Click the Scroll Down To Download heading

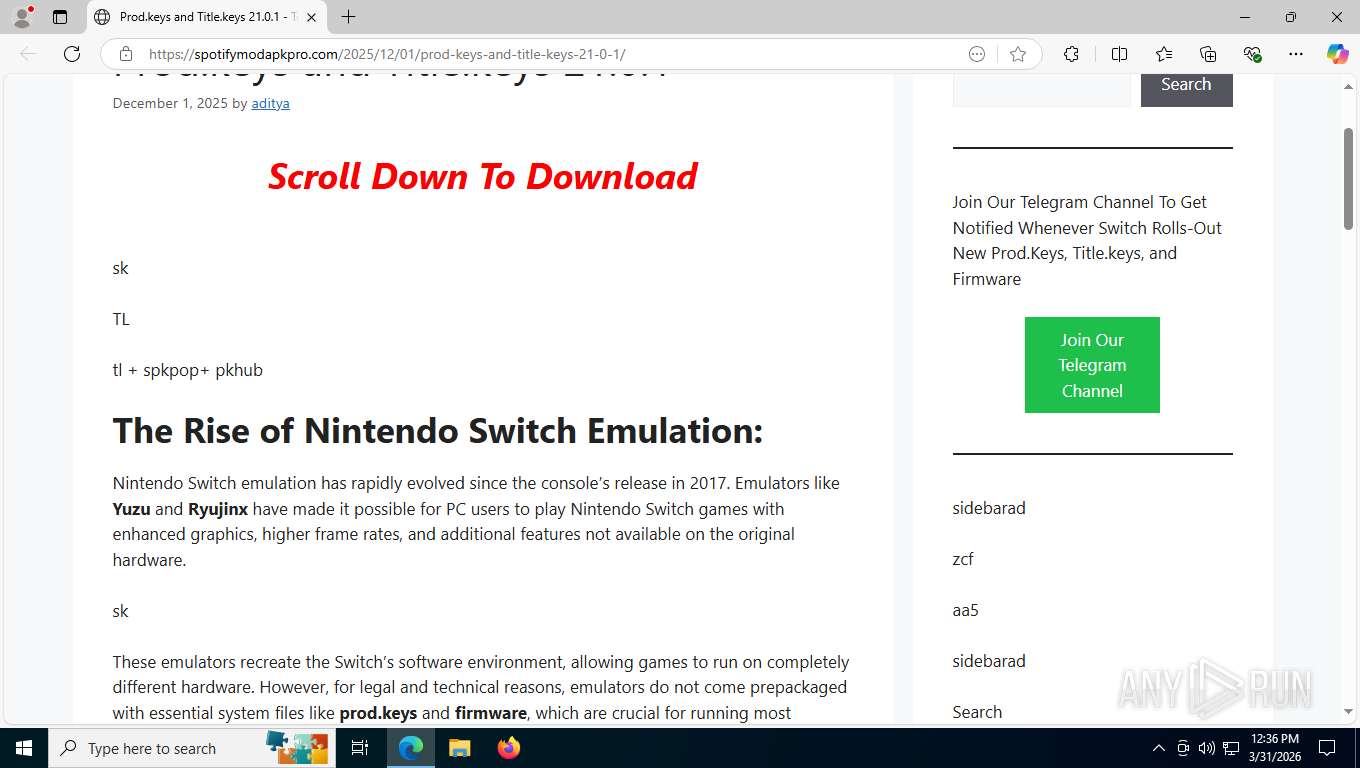(482, 177)
